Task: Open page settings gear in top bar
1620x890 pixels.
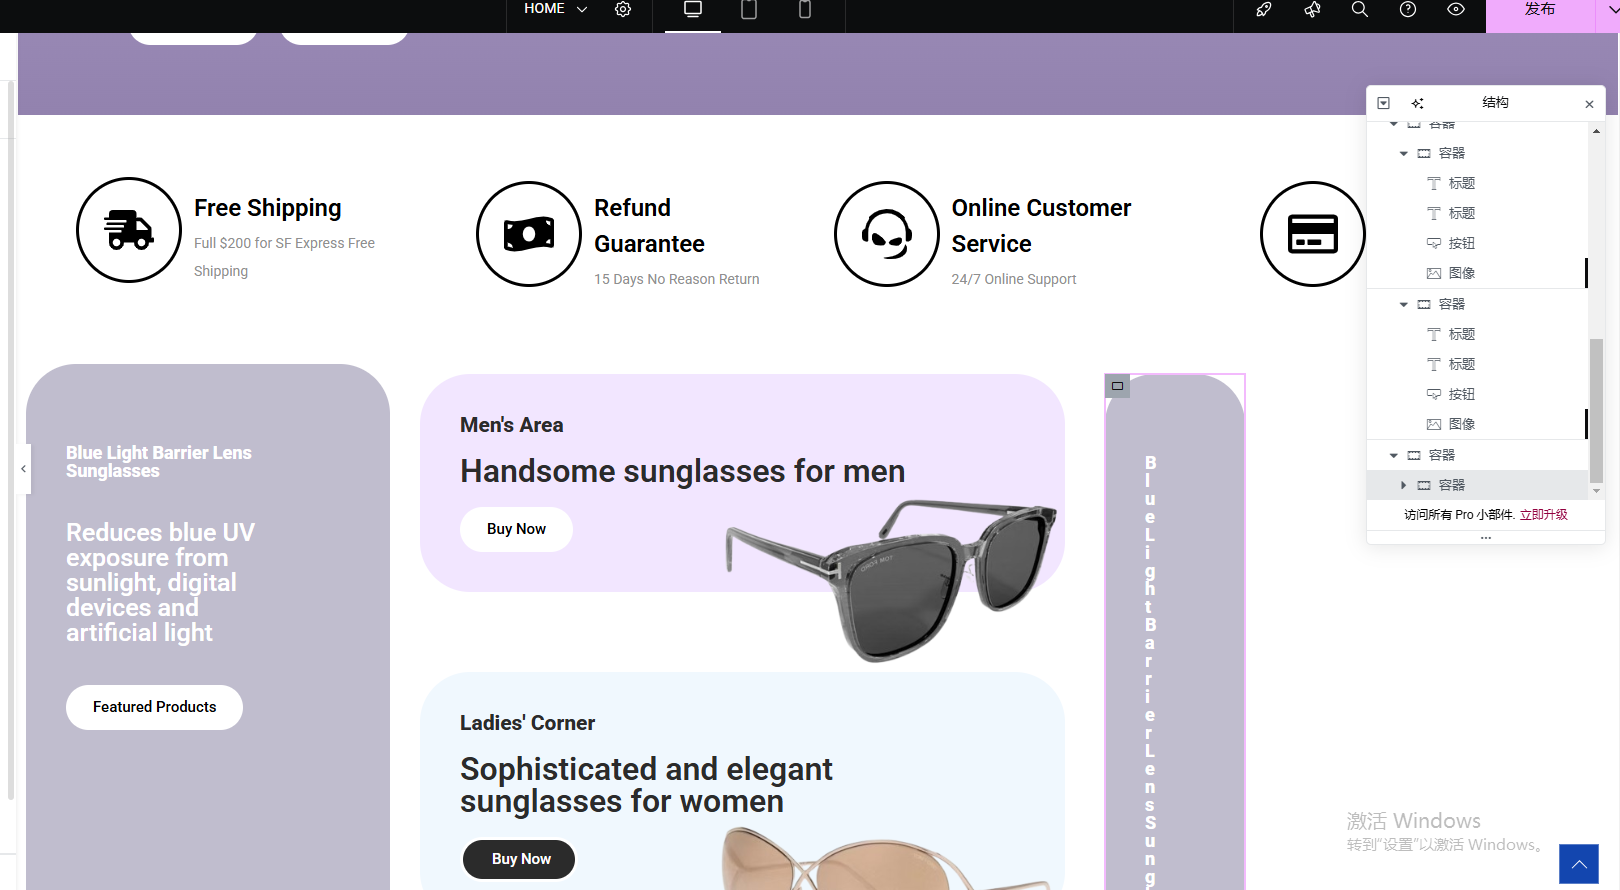Action: tap(623, 10)
